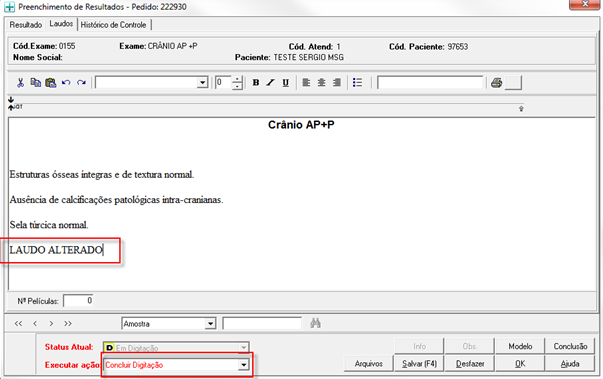The height and width of the screenshot is (379, 603).
Task: Toggle italic formatting
Action: pyautogui.click(x=270, y=83)
